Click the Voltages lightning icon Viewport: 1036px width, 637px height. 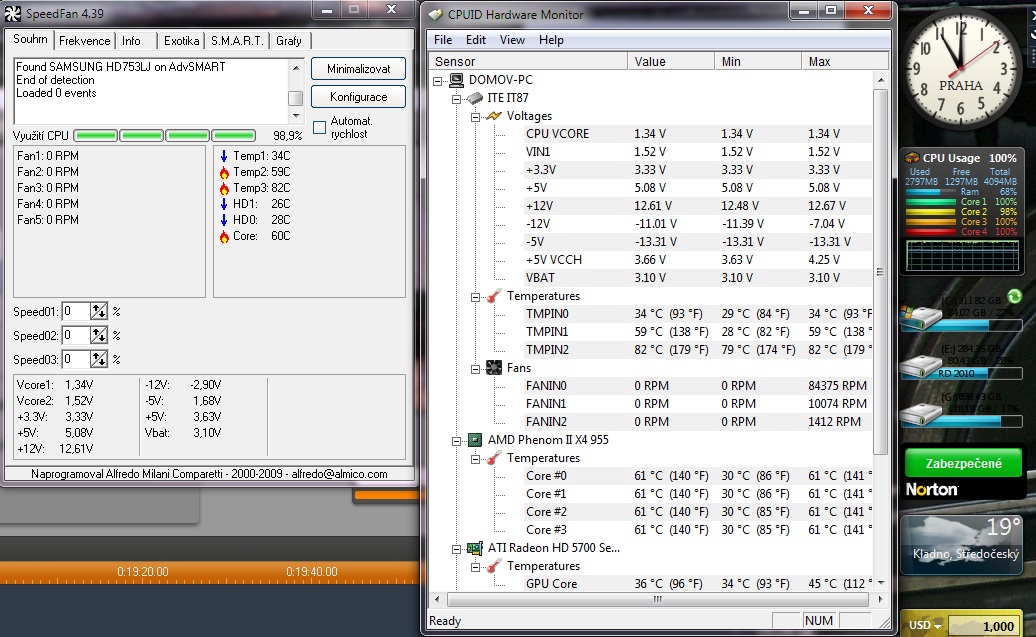point(493,116)
